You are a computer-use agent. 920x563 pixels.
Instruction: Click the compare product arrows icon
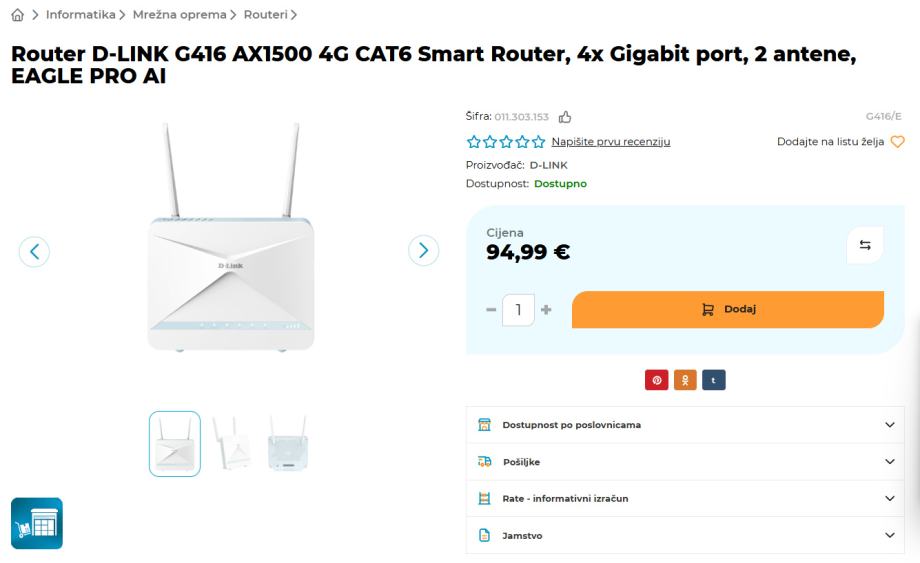pyautogui.click(x=865, y=246)
